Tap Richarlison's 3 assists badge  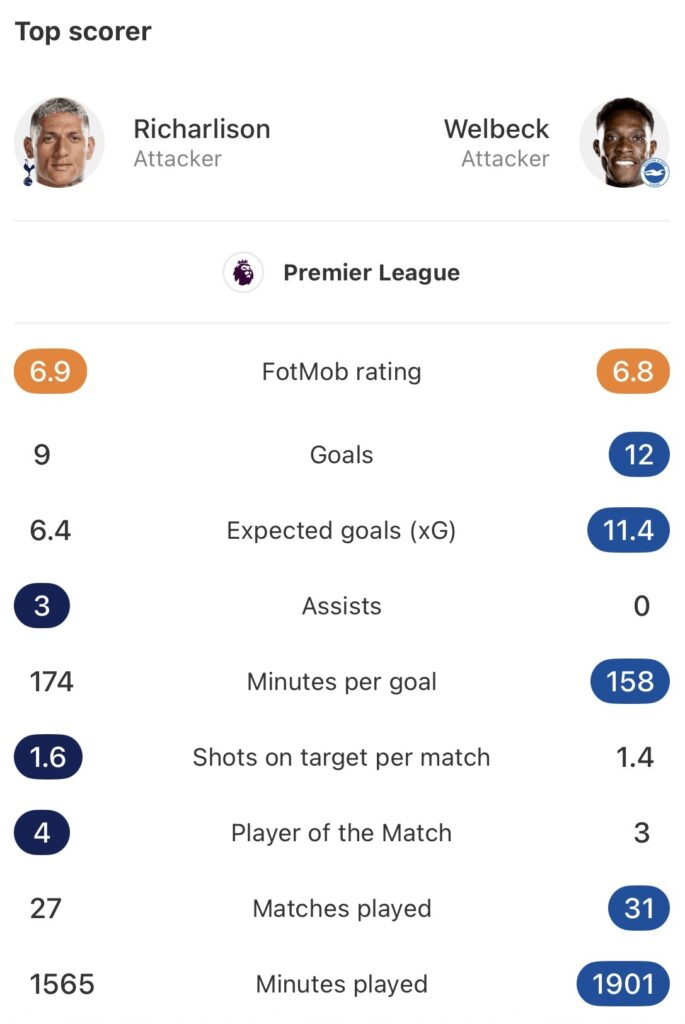point(42,606)
